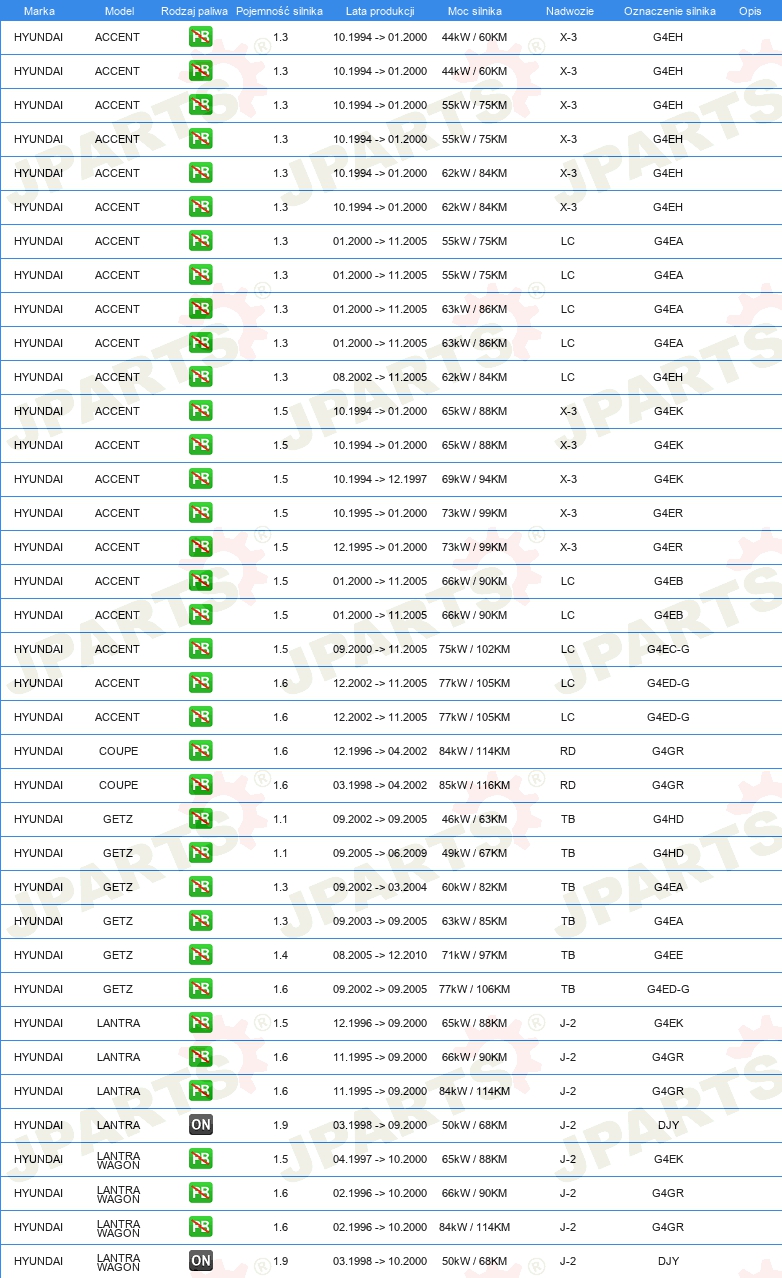Click petrol icon in Getz 63kW/85KM row
Viewport: 782px width, 1278px height.
201,921
